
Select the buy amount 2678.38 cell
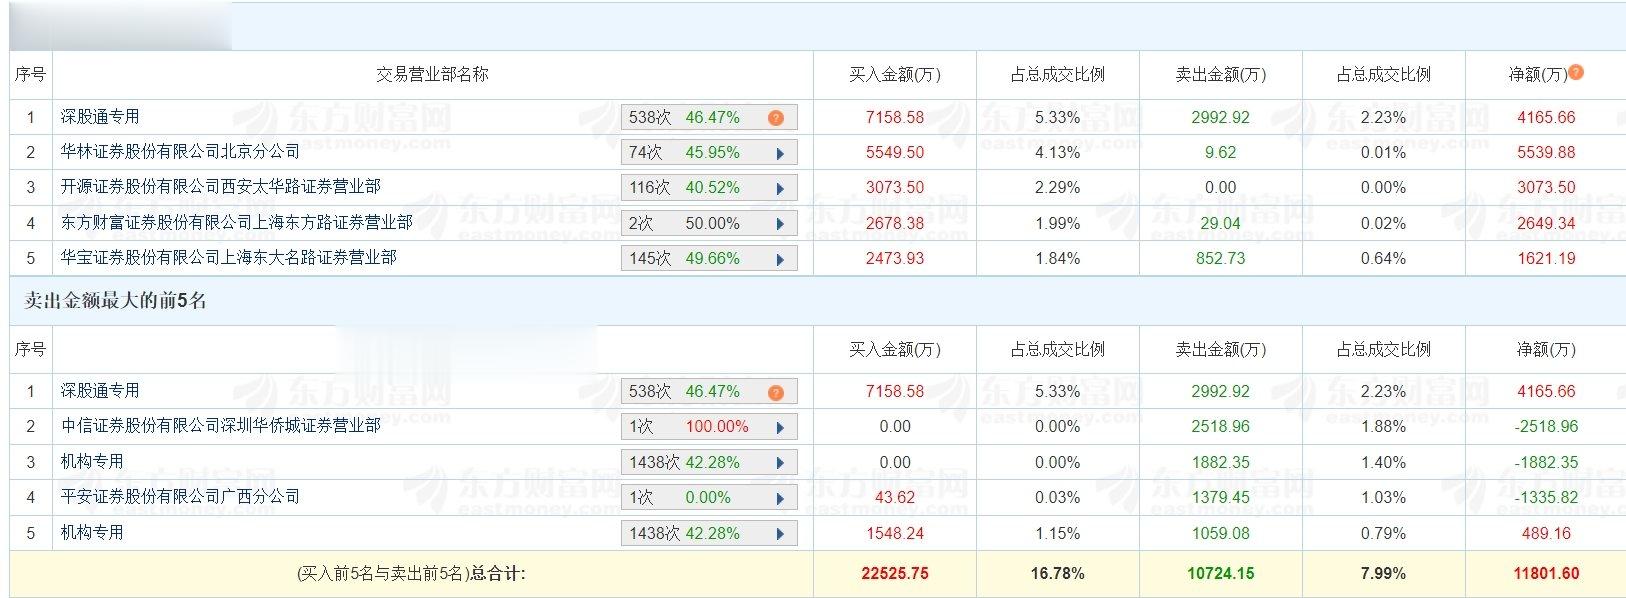895,223
